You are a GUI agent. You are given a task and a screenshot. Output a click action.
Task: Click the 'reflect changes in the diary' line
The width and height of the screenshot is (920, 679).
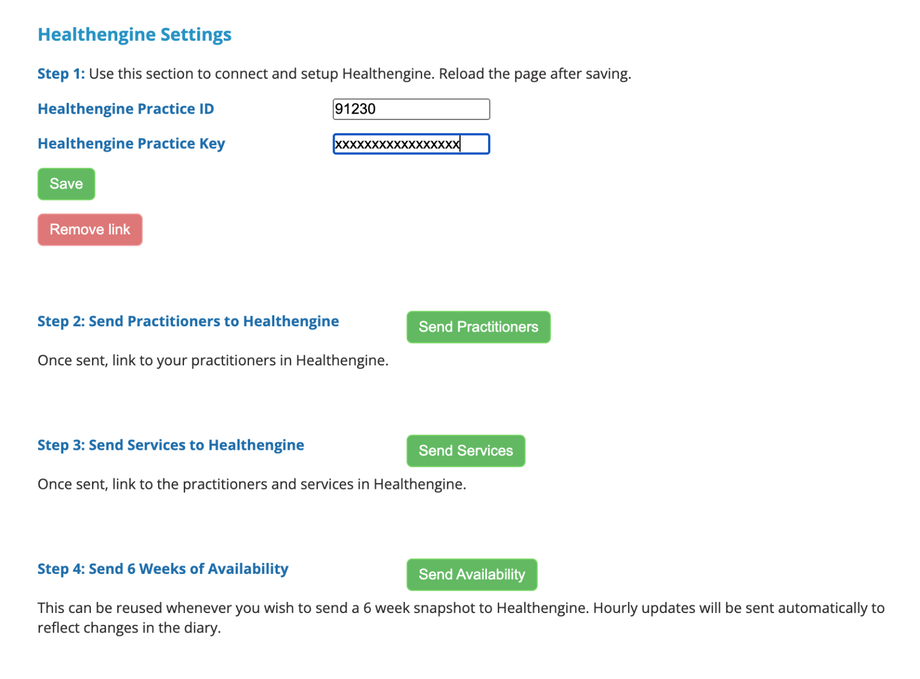pyautogui.click(x=129, y=628)
